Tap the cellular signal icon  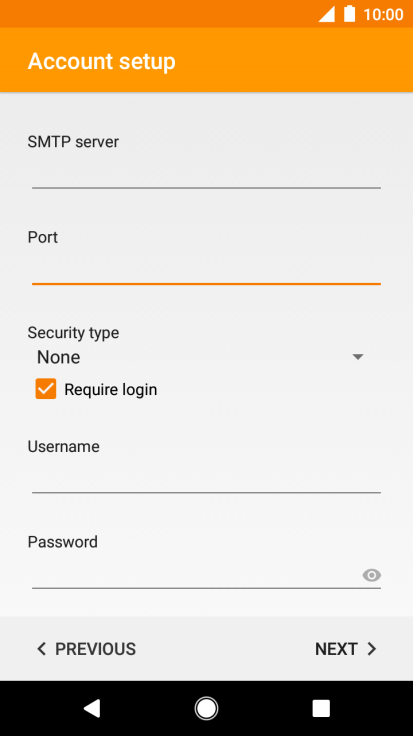pos(327,14)
